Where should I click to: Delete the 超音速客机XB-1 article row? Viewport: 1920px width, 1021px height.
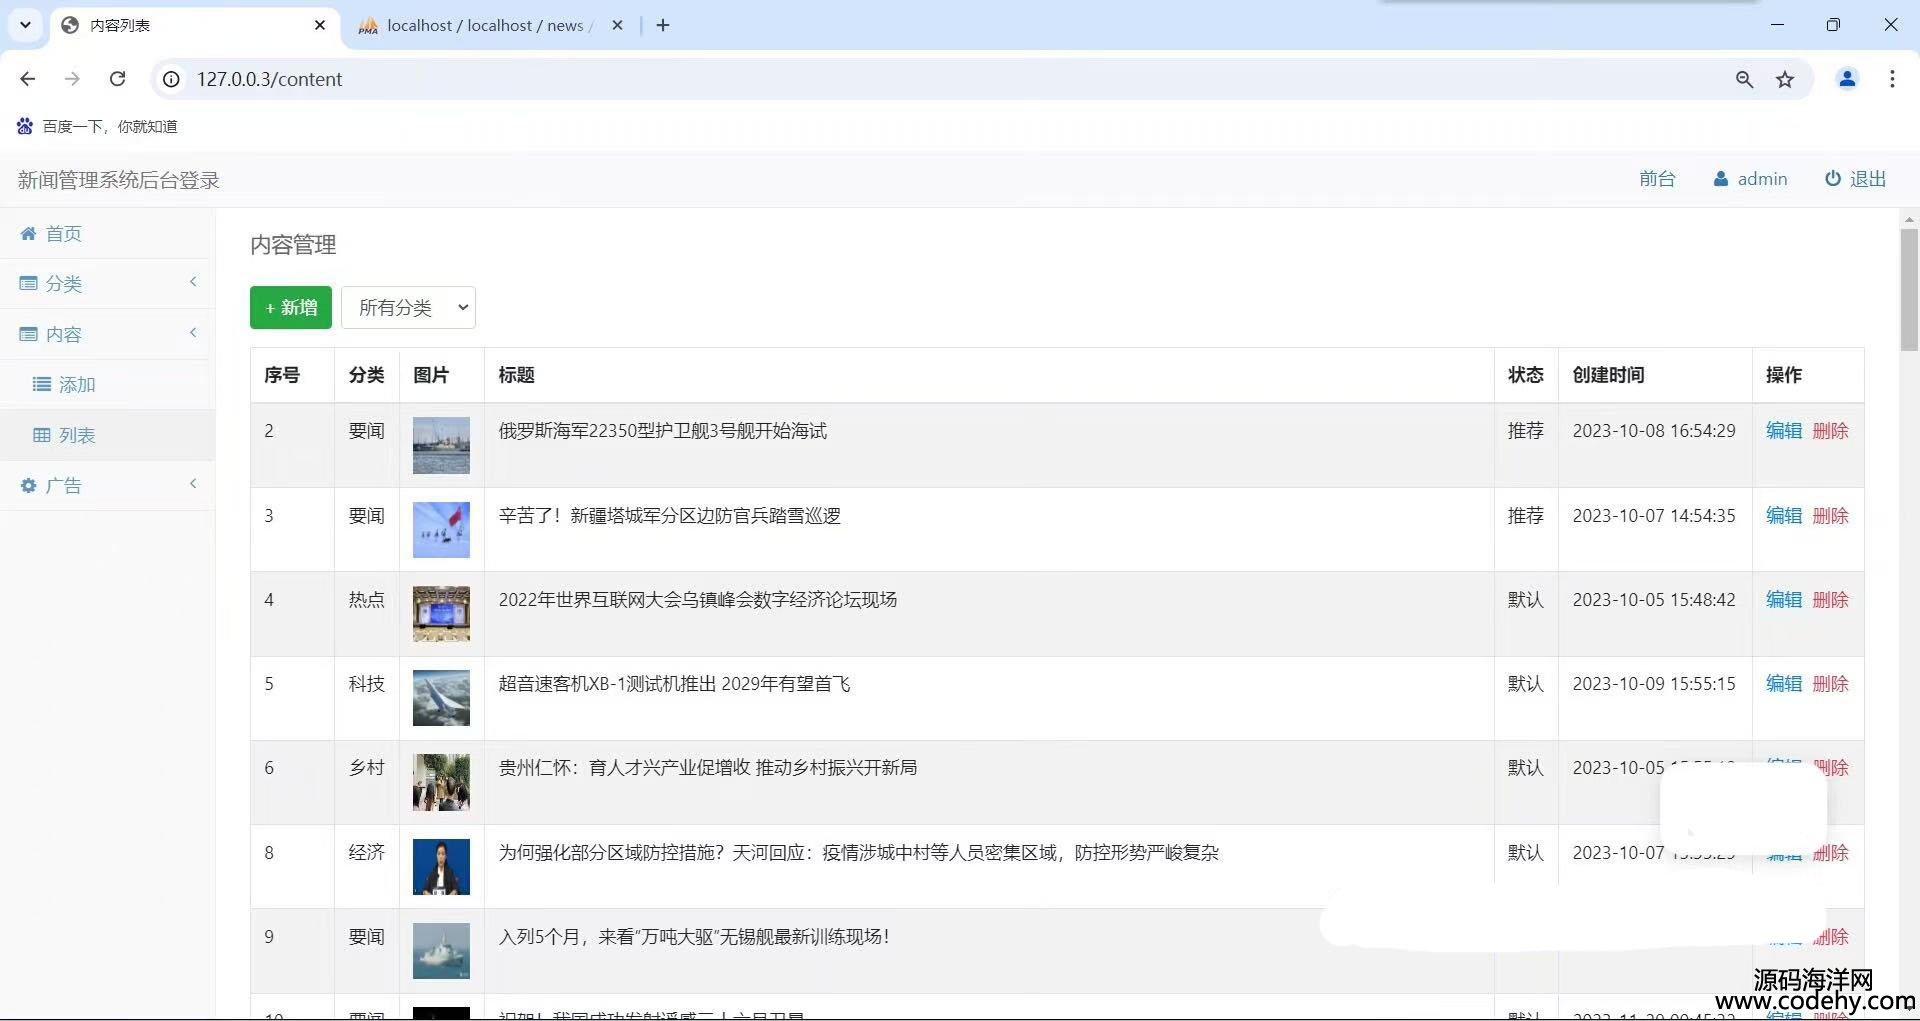tap(1830, 684)
